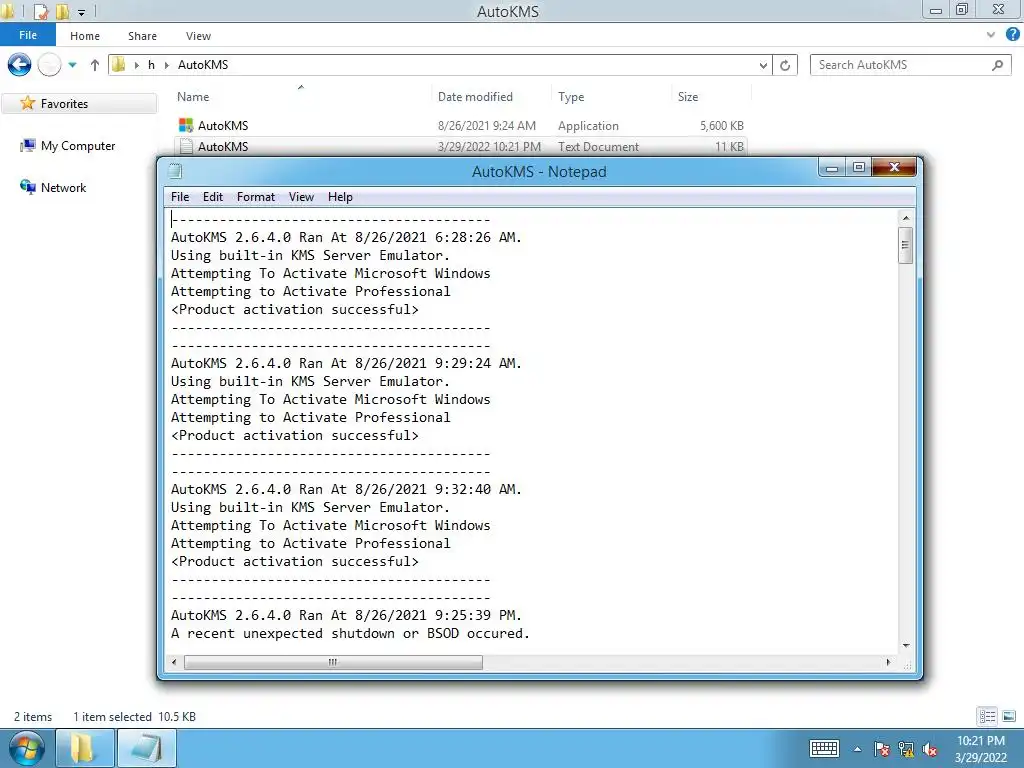
Task: Click the '5,600 KB' size cell
Action: coord(722,125)
